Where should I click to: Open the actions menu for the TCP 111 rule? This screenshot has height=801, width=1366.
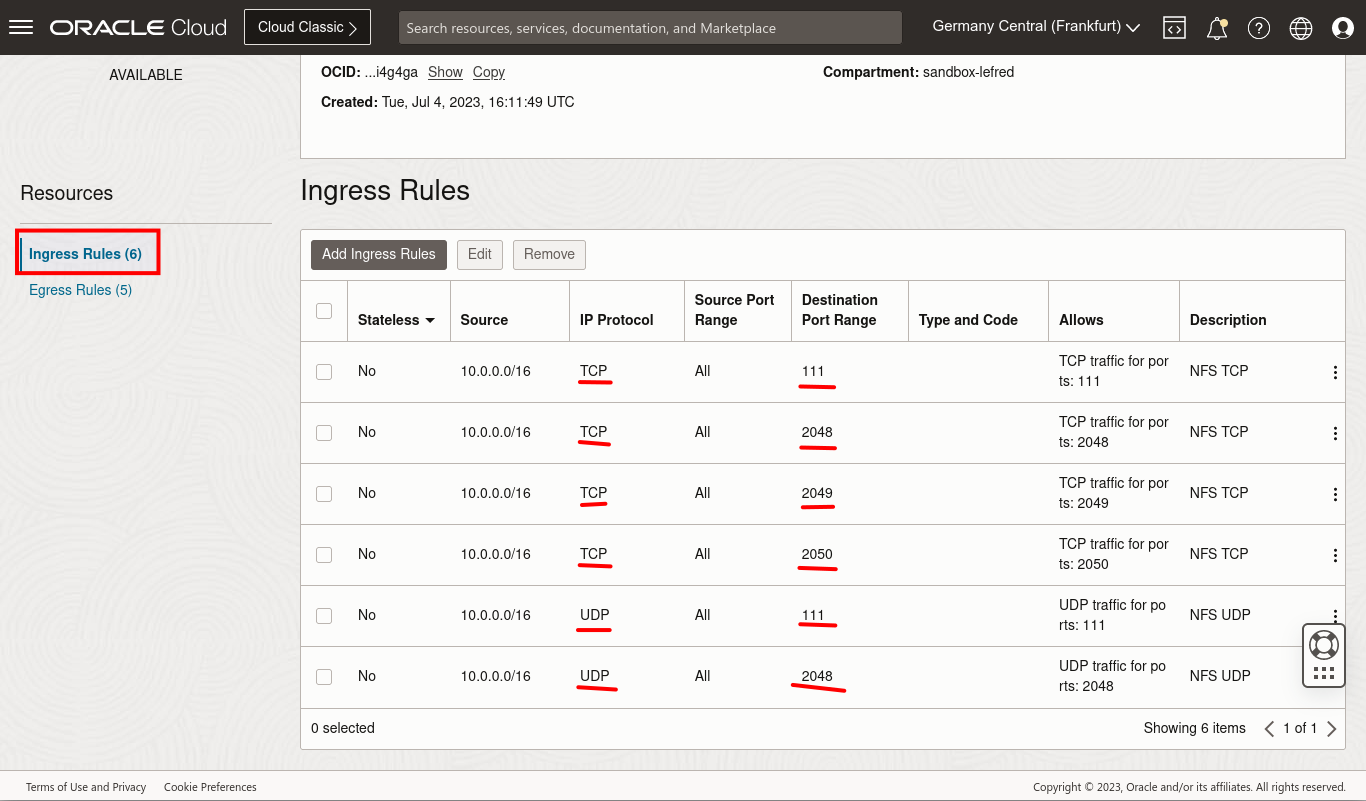(1335, 371)
